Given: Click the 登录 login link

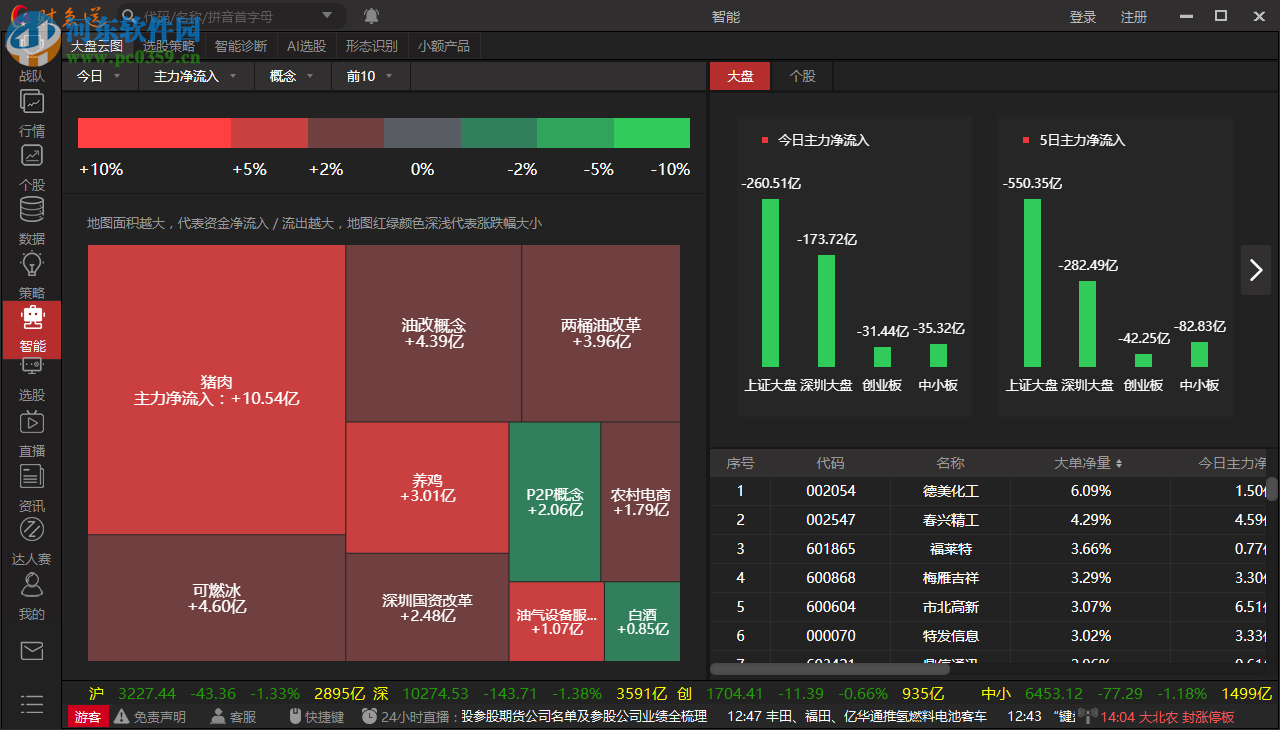Looking at the screenshot, I should pyautogui.click(x=1083, y=16).
